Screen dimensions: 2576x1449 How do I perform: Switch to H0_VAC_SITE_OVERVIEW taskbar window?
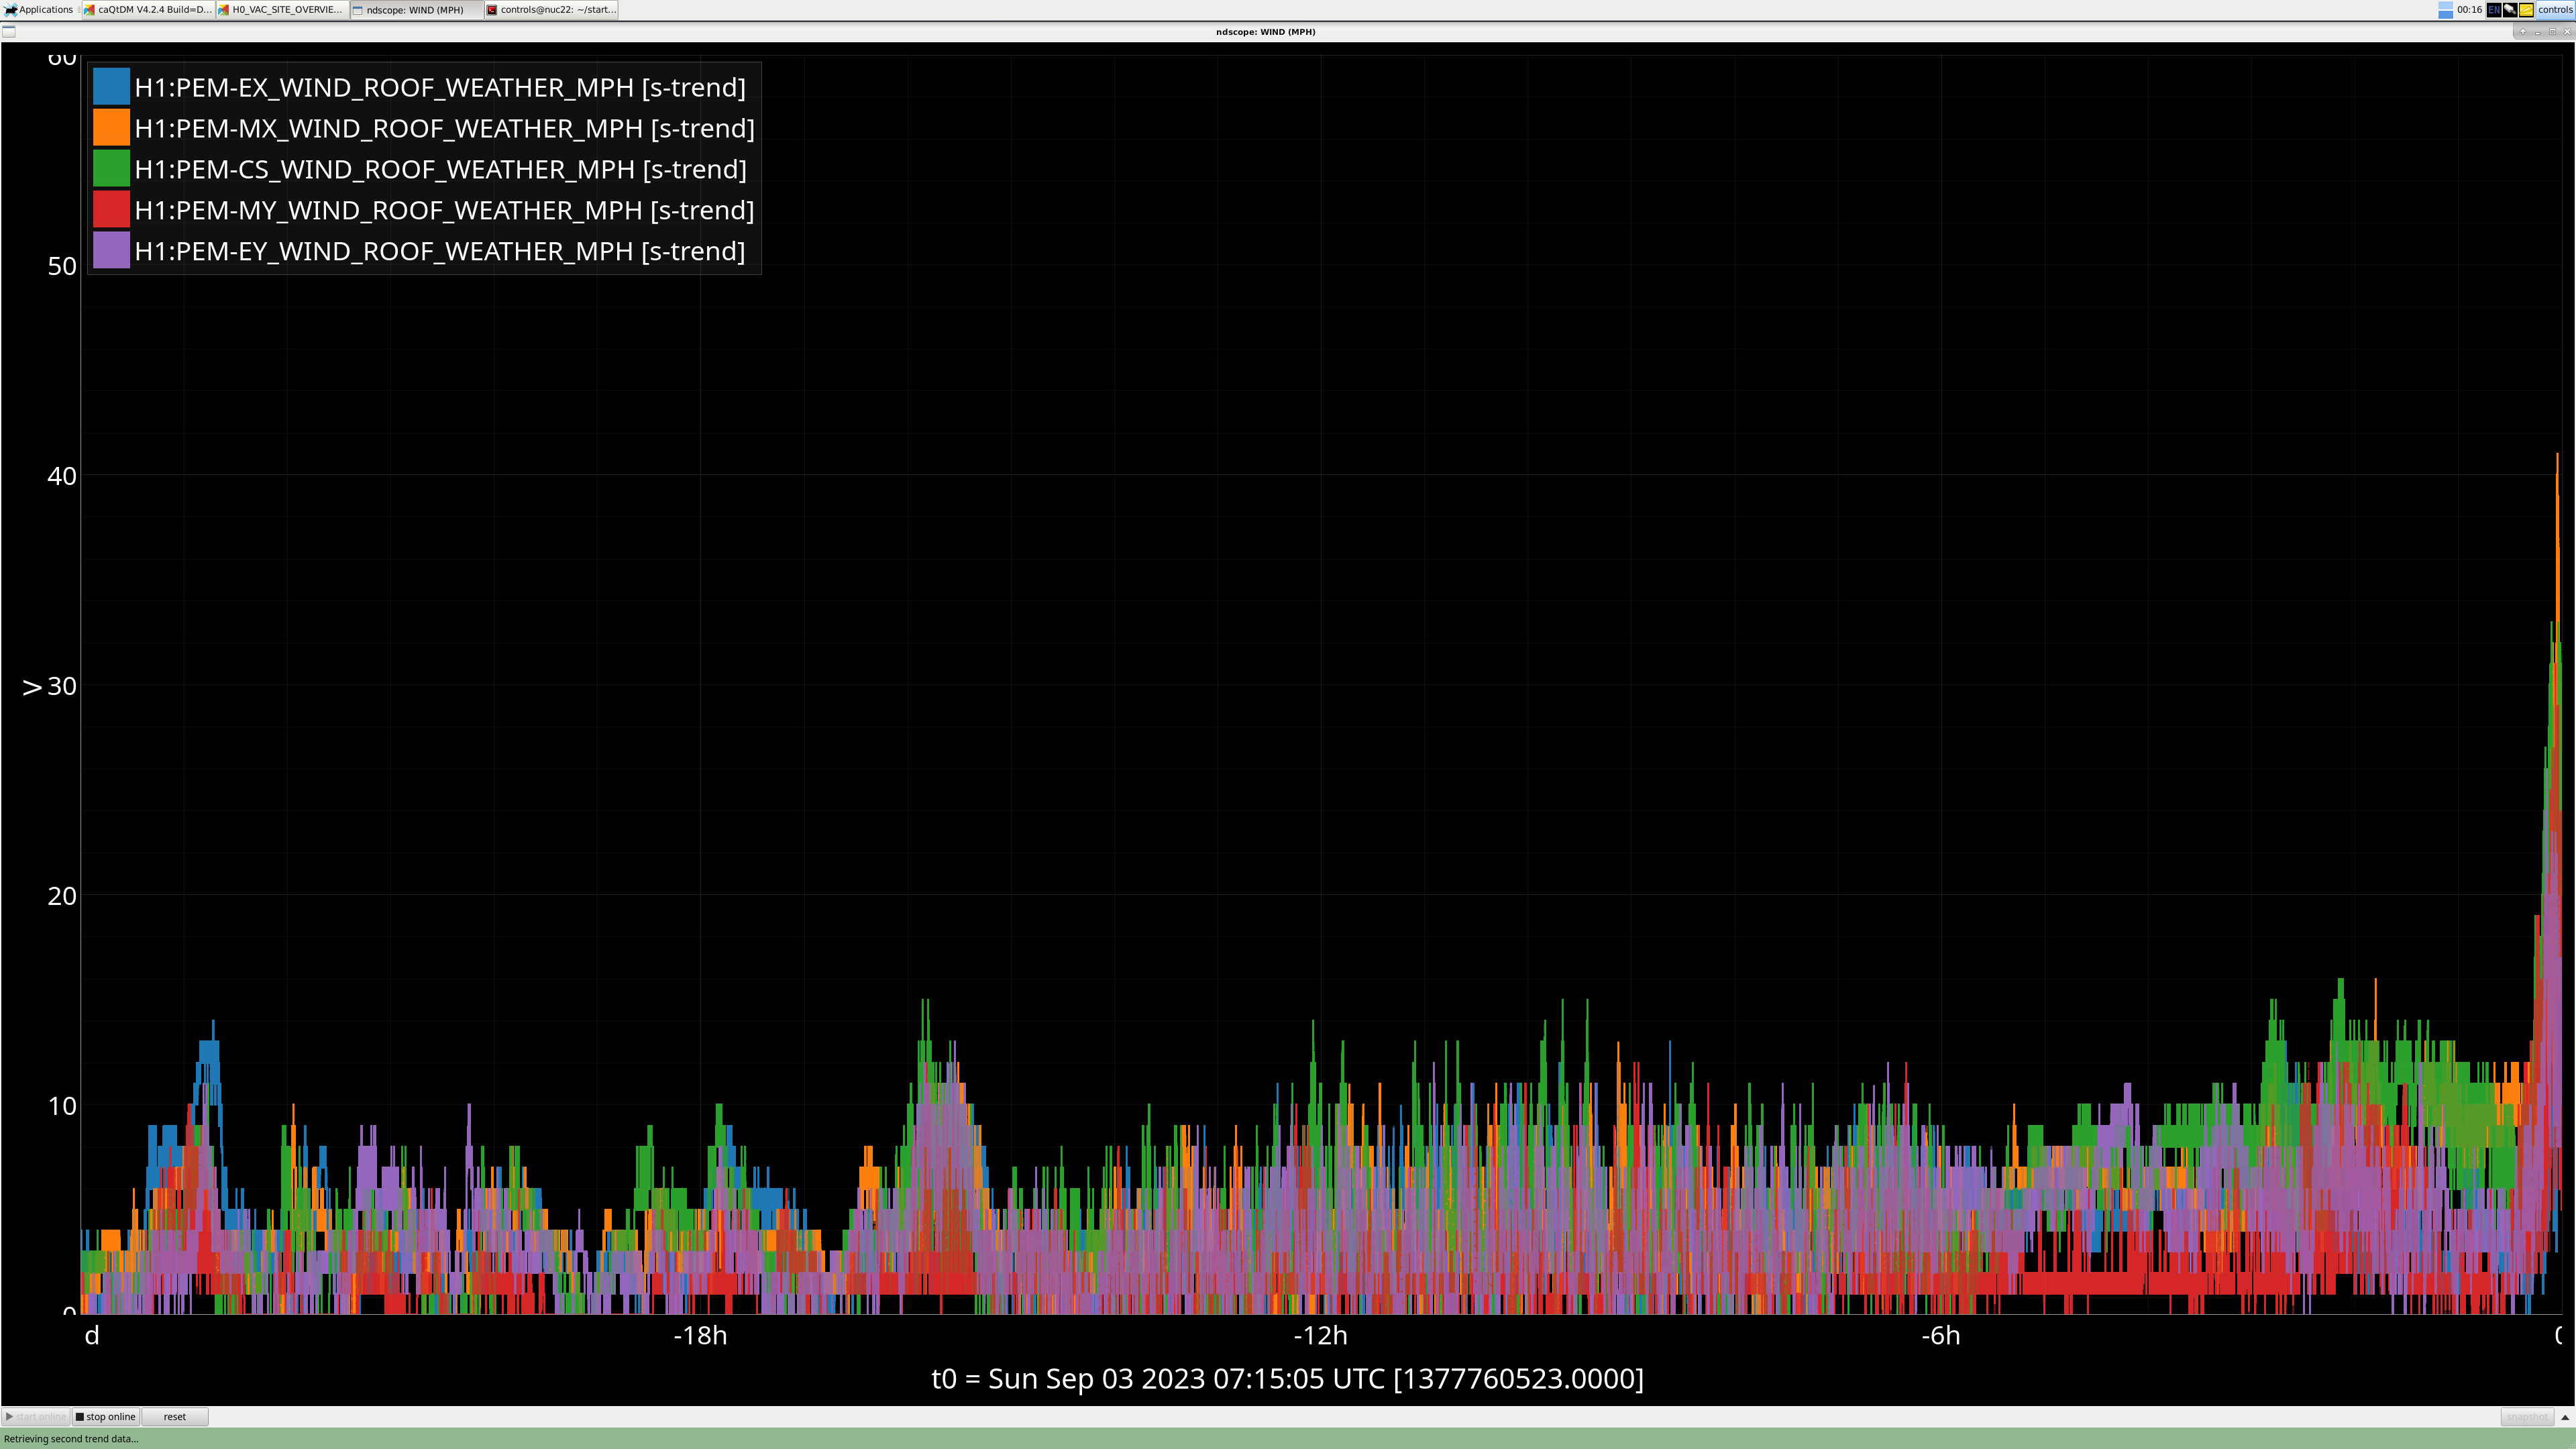[x=282, y=10]
